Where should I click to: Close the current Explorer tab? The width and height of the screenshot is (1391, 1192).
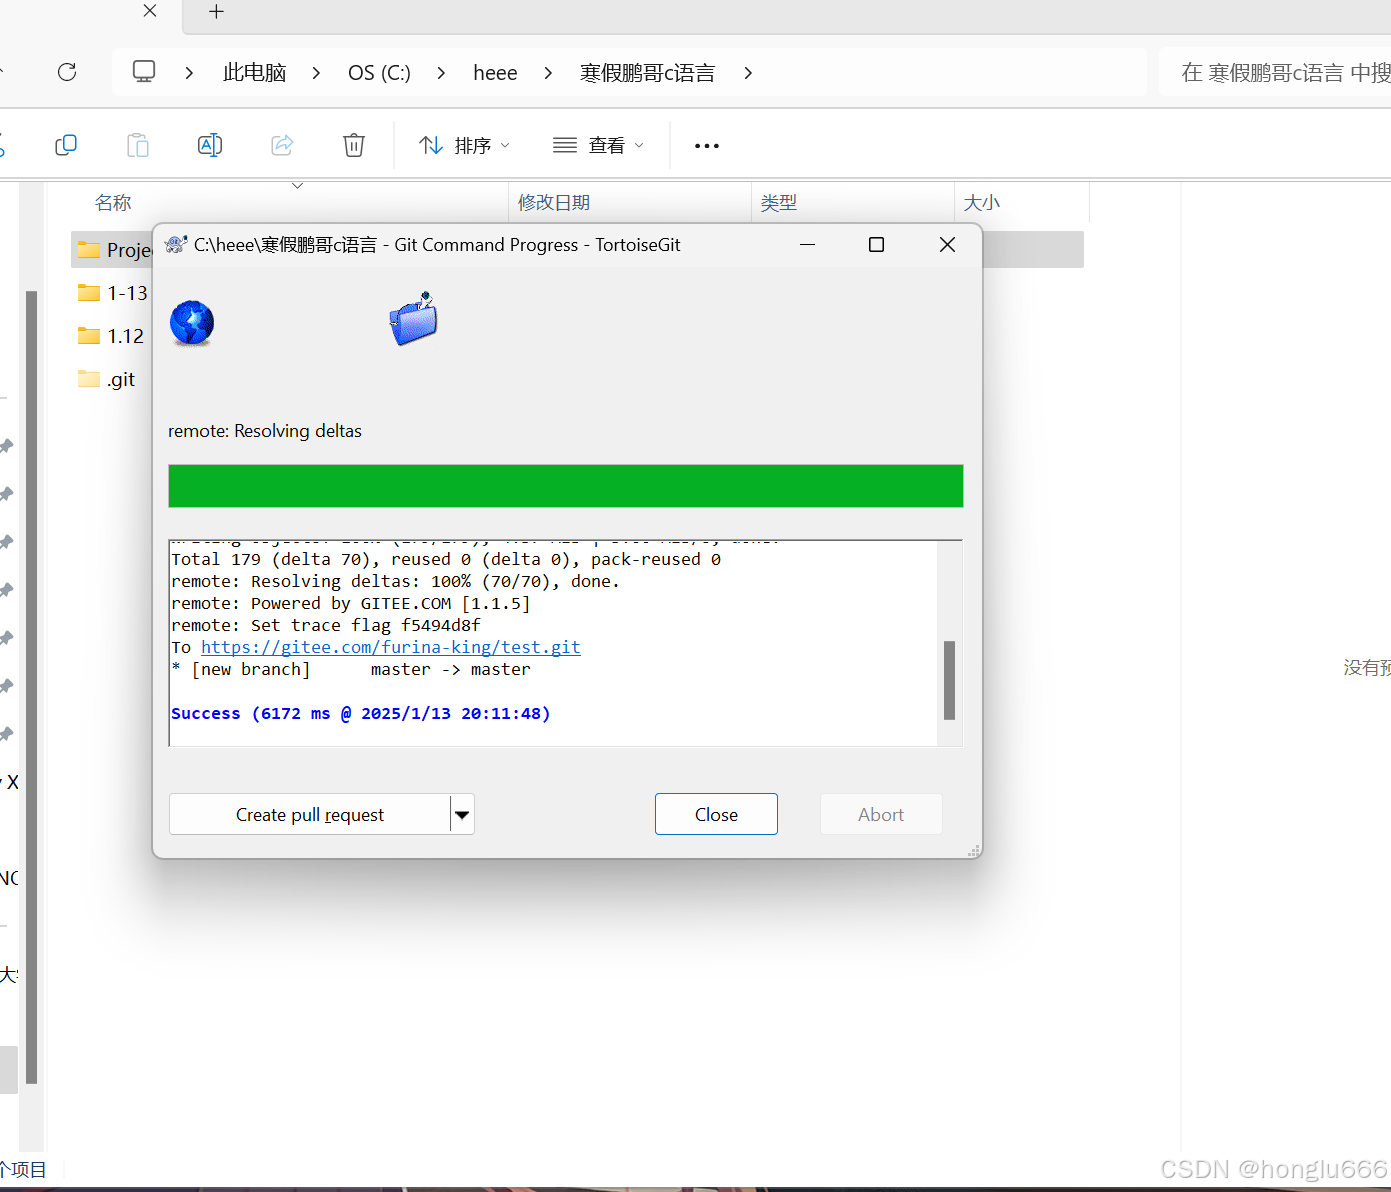coord(150,11)
